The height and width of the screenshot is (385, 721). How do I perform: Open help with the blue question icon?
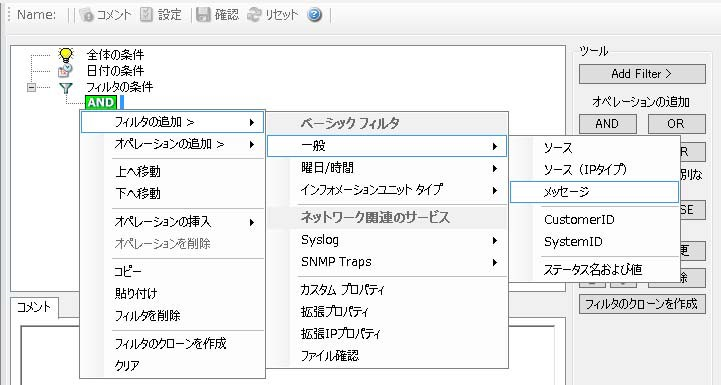315,15
